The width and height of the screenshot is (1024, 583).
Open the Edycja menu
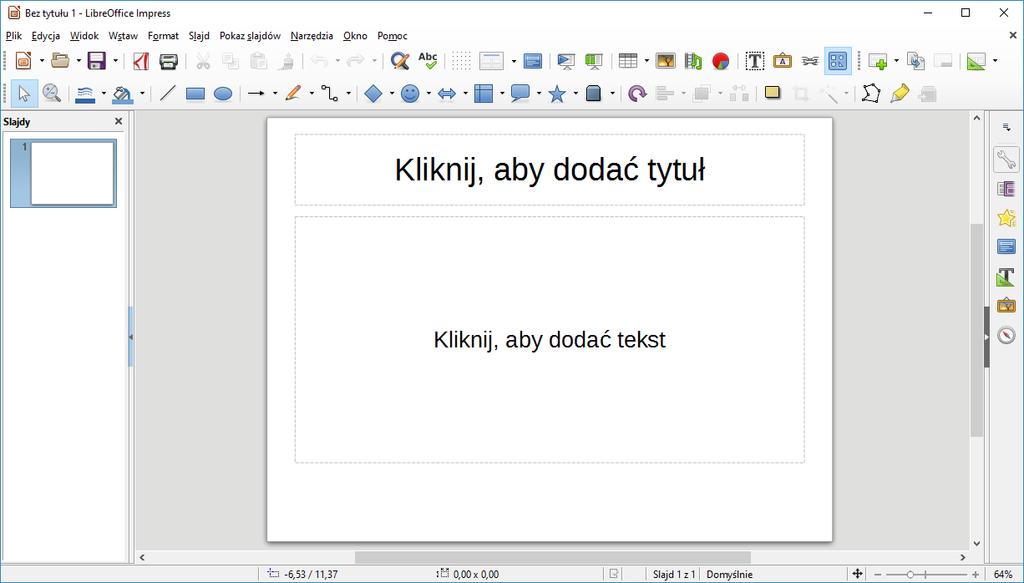point(46,36)
